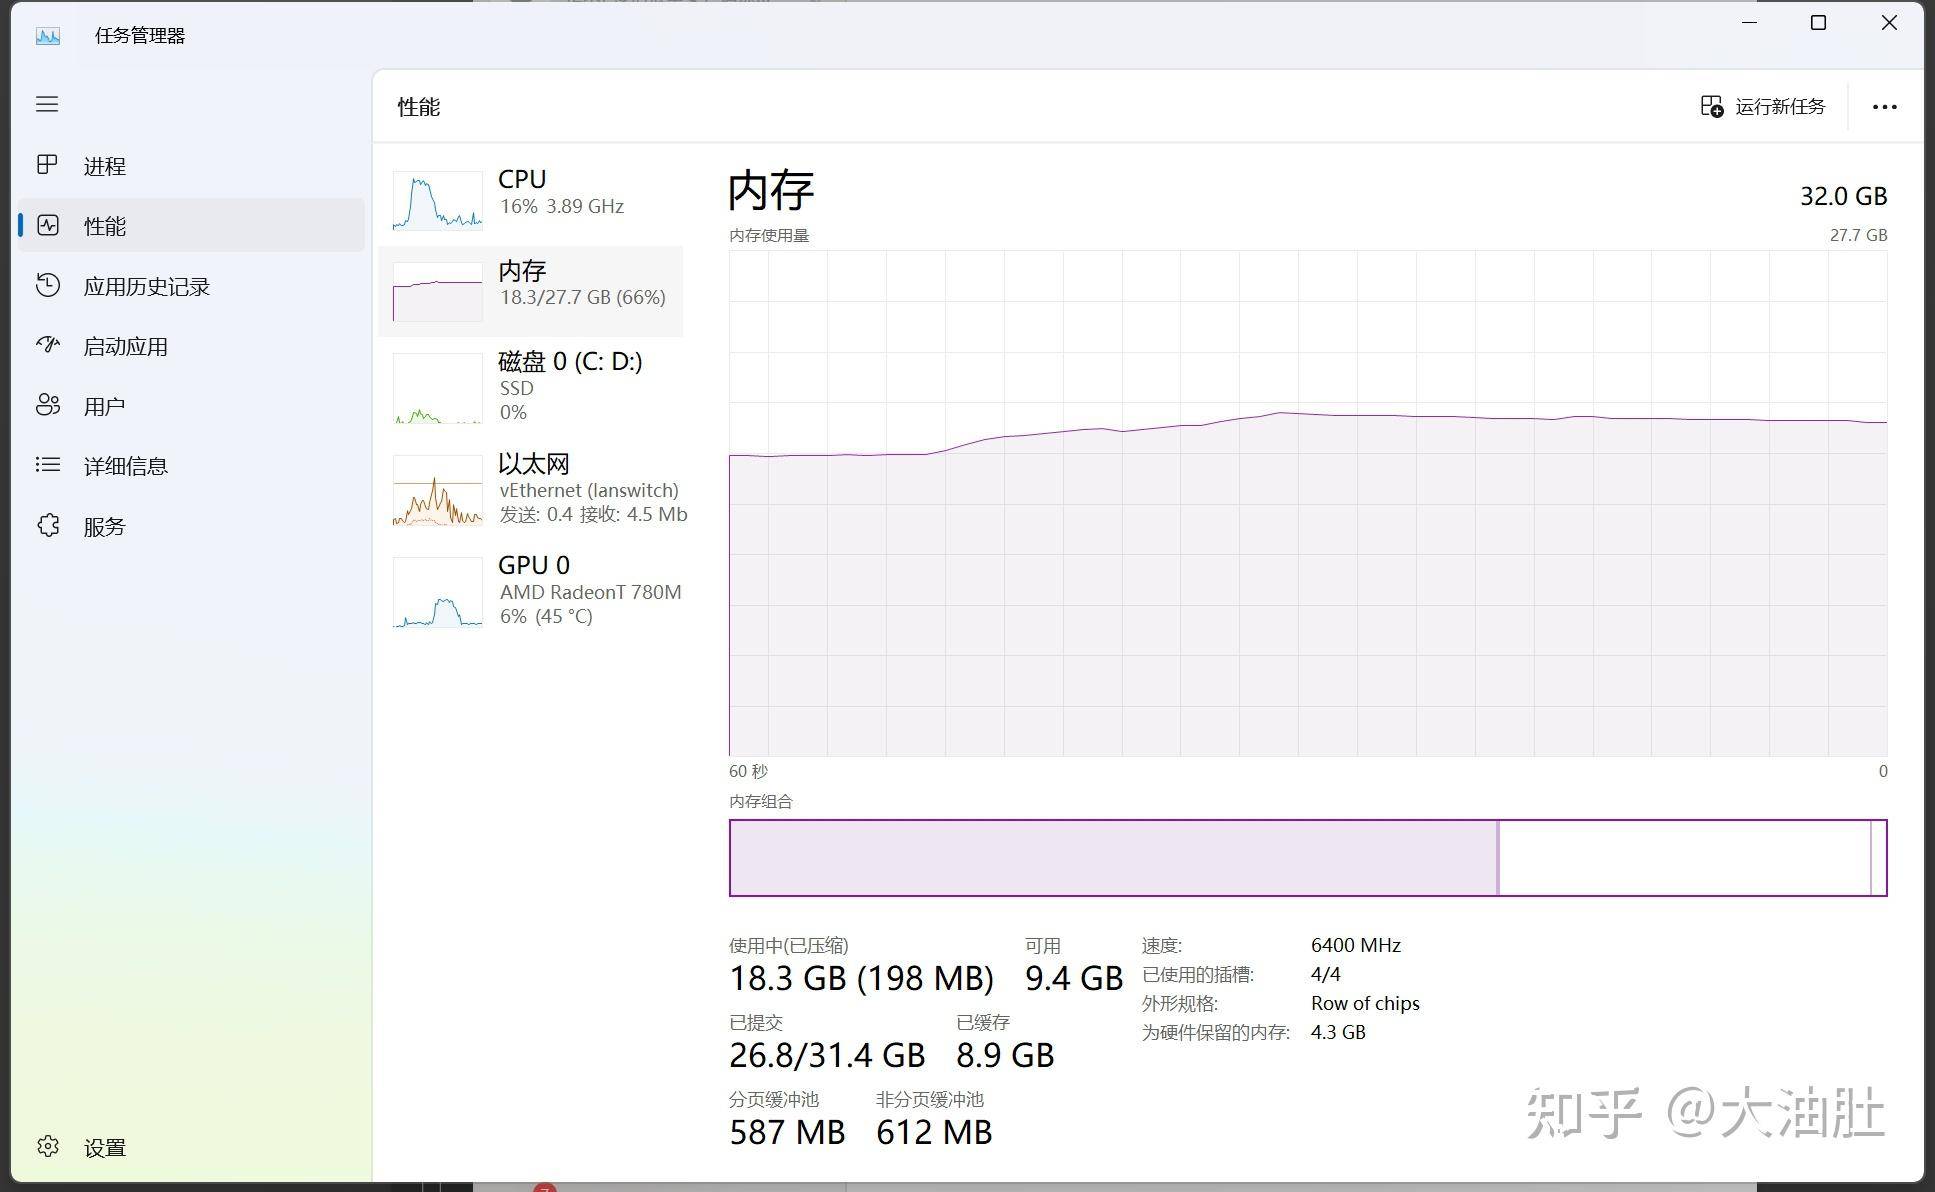Click the 16% 3.89 GHz CPU value
This screenshot has width=1935, height=1192.
pyautogui.click(x=562, y=206)
